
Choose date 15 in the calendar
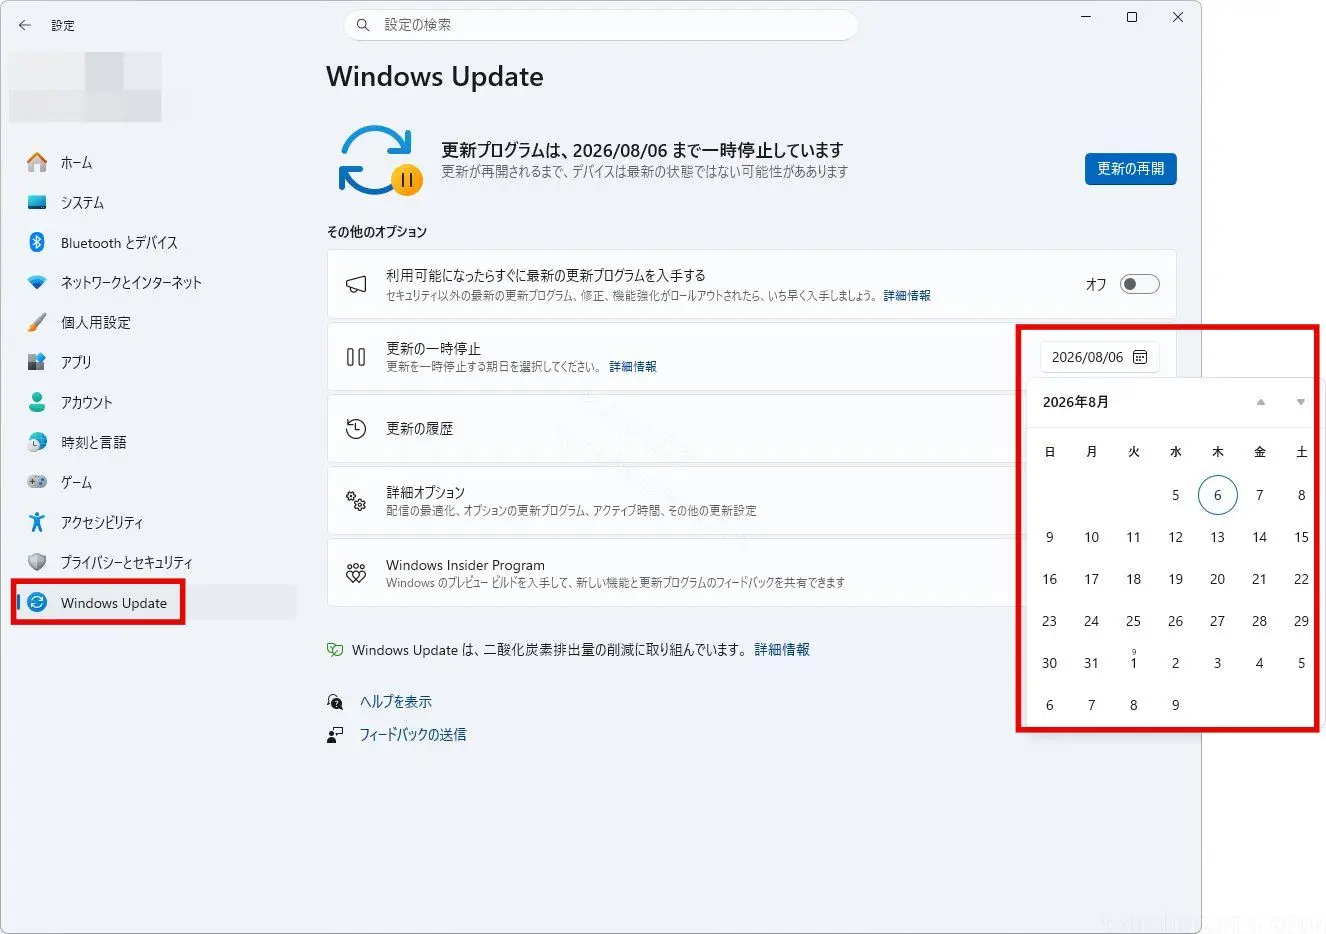click(x=1301, y=537)
